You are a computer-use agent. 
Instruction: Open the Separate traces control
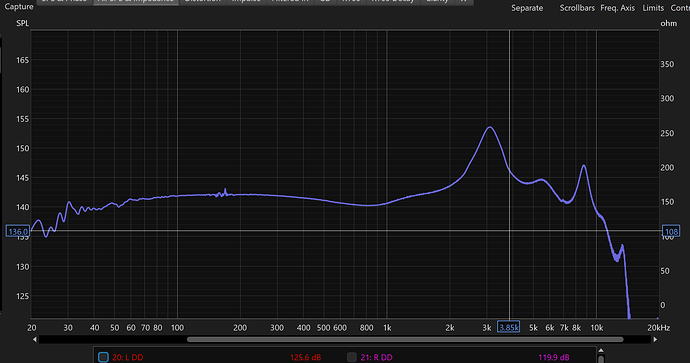point(527,8)
